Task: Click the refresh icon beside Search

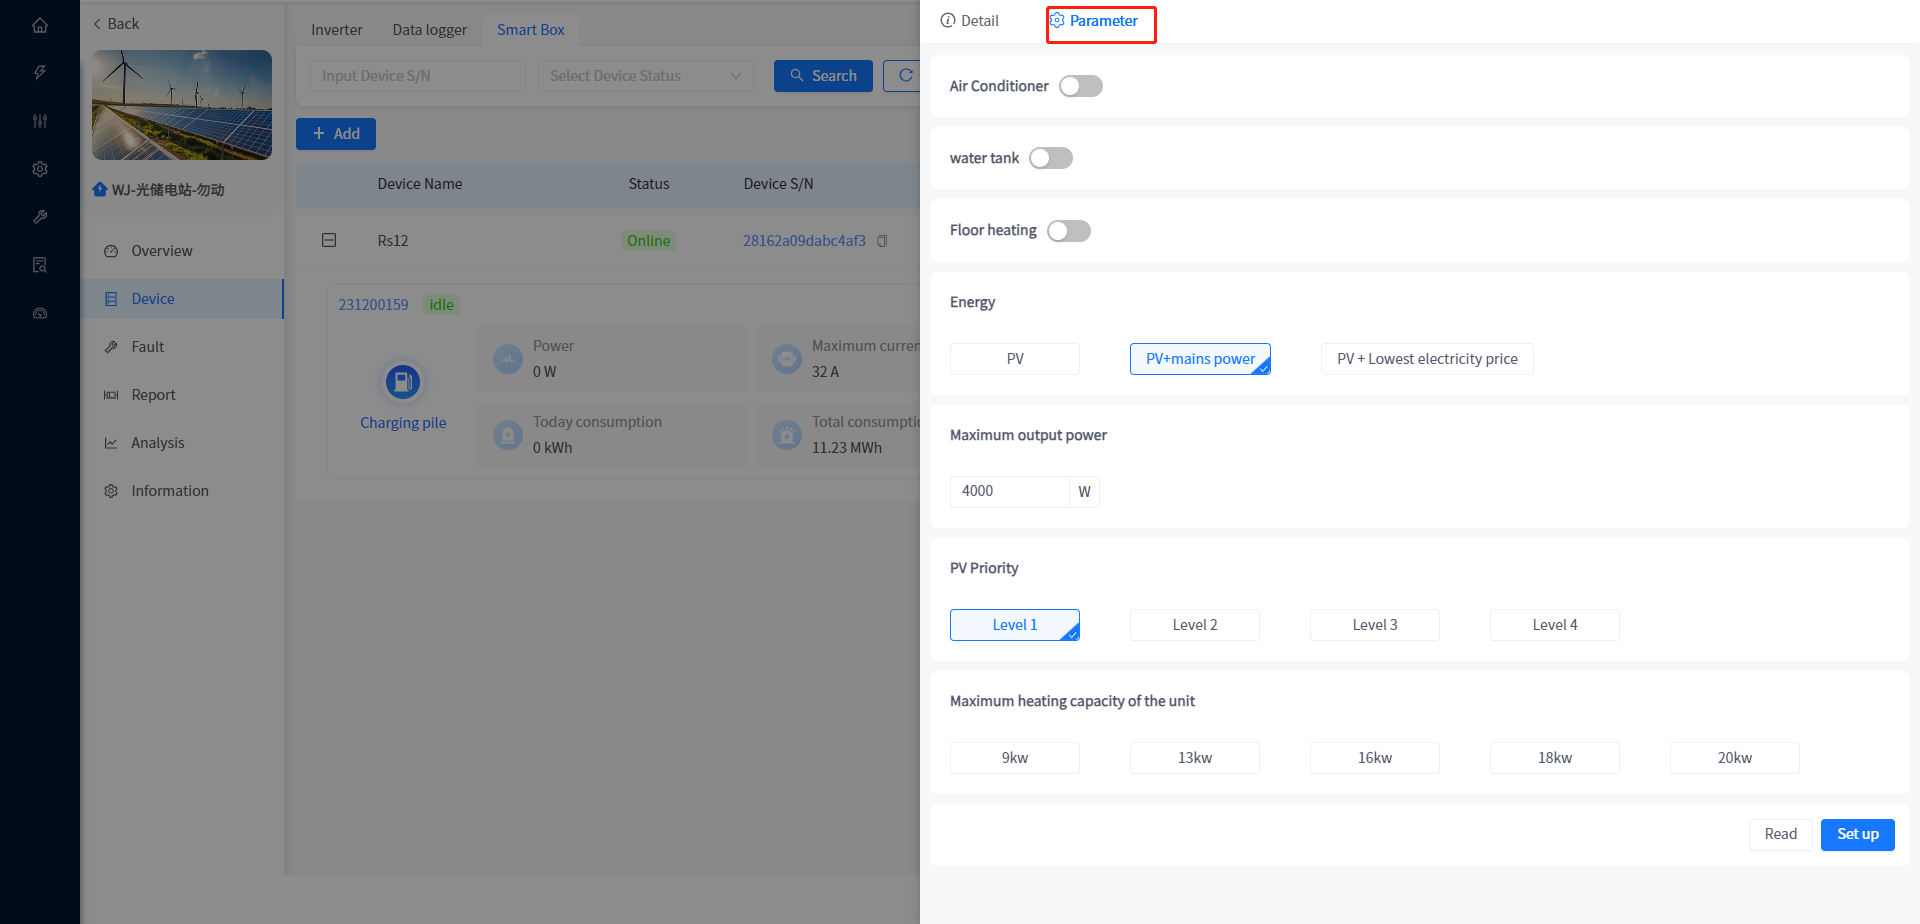Action: click(905, 76)
